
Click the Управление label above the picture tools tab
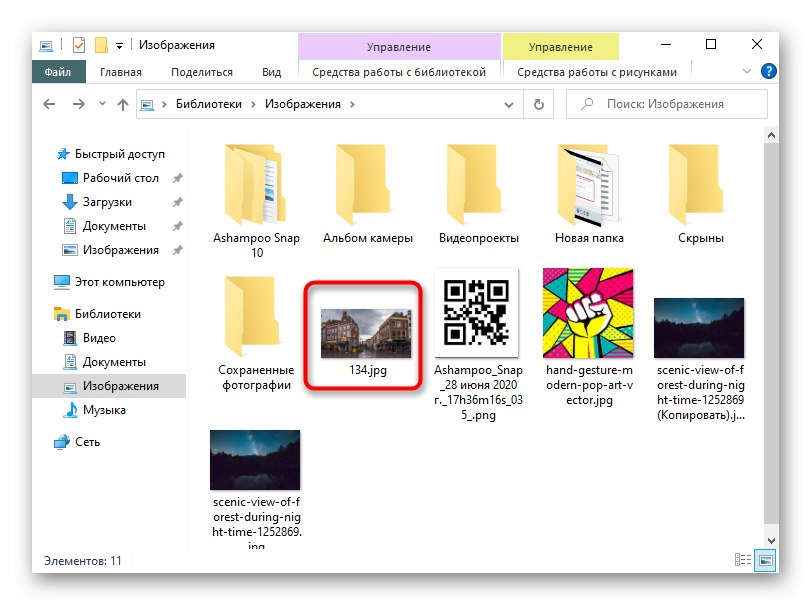[x=561, y=47]
